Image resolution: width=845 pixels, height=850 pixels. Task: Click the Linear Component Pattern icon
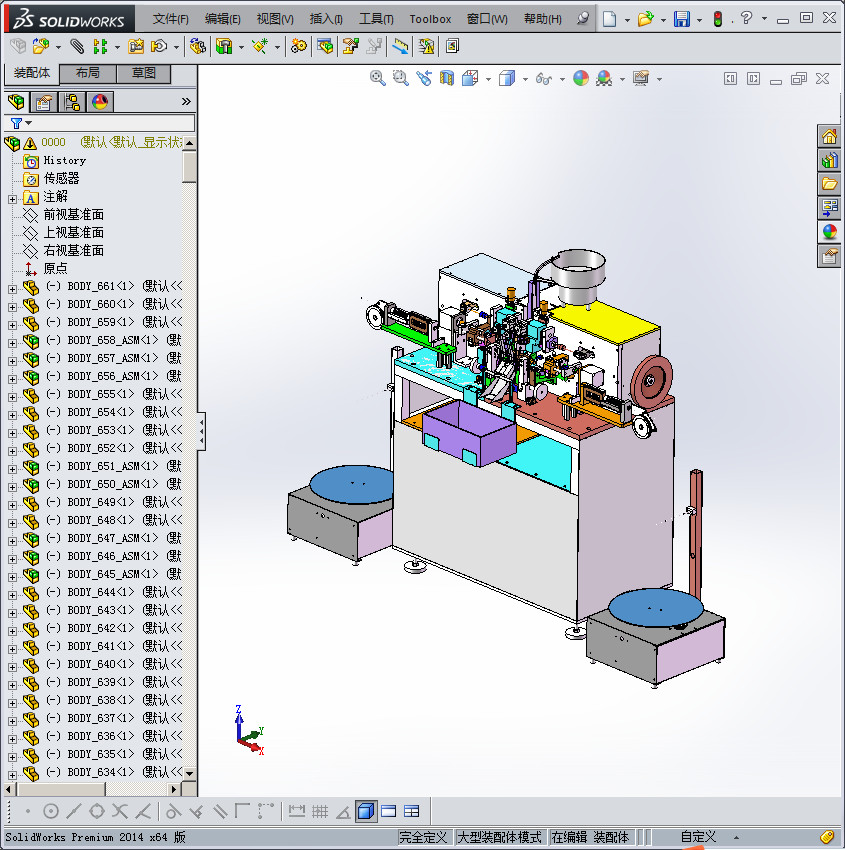(x=101, y=47)
